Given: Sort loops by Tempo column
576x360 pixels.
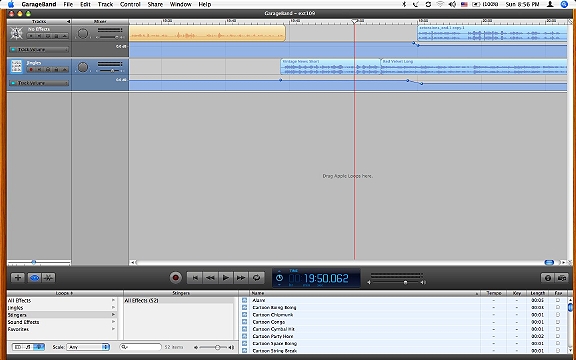Looking at the screenshot, I should click(494, 293).
